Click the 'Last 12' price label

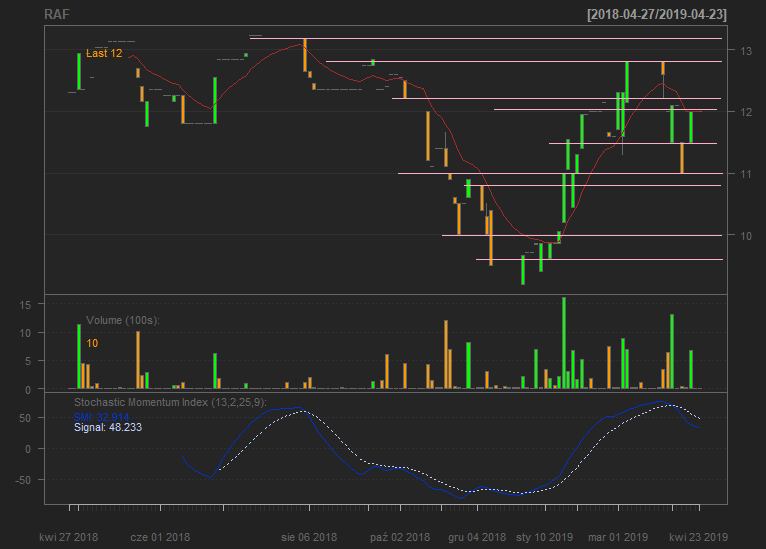click(104, 53)
